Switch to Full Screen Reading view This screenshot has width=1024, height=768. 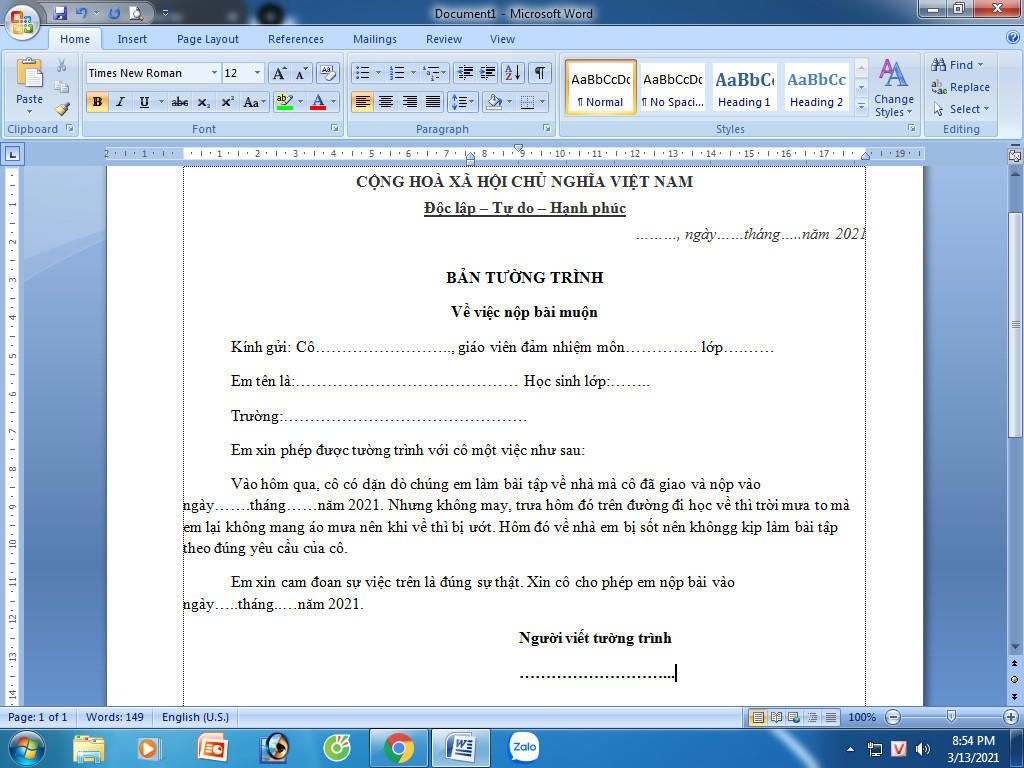pos(776,717)
